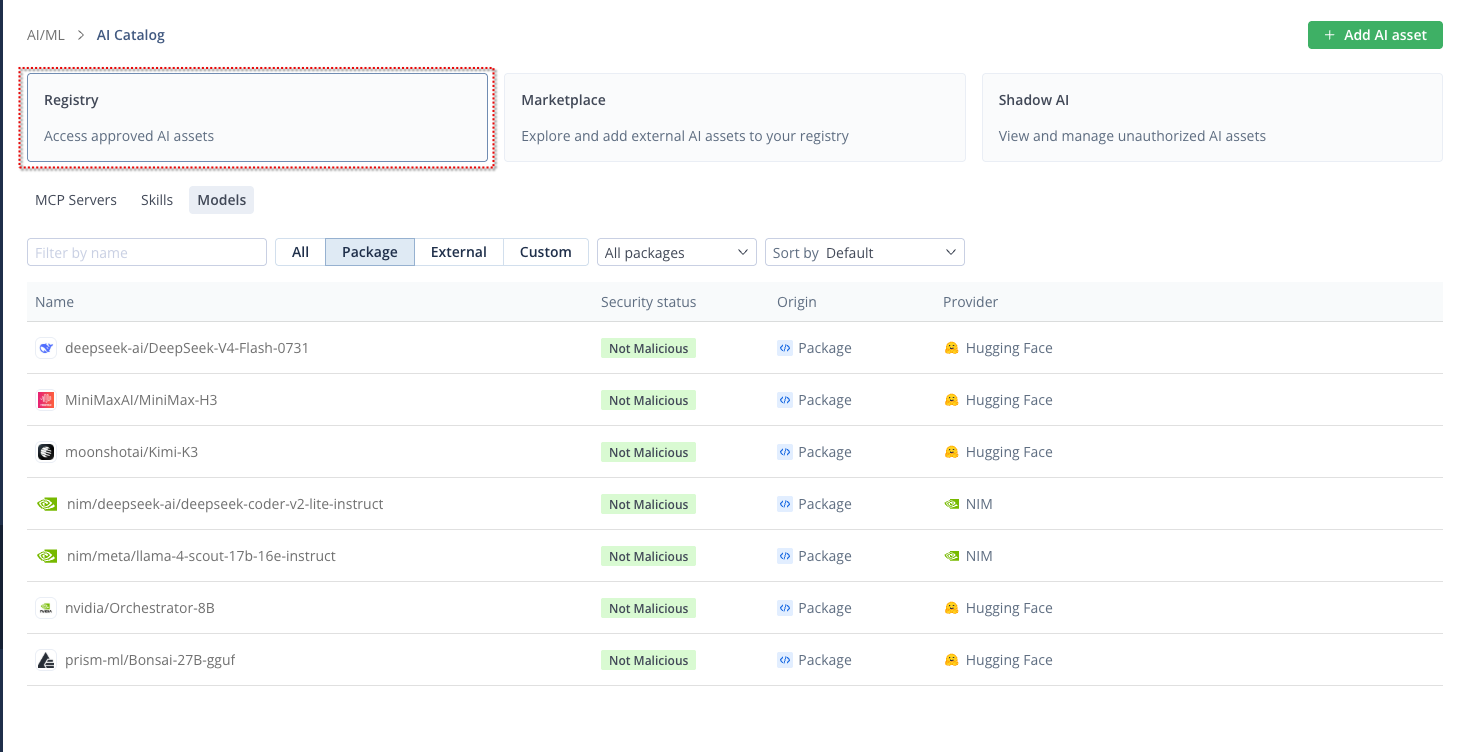Click the Name column header
Screen dimensions: 1466x752
54,302
